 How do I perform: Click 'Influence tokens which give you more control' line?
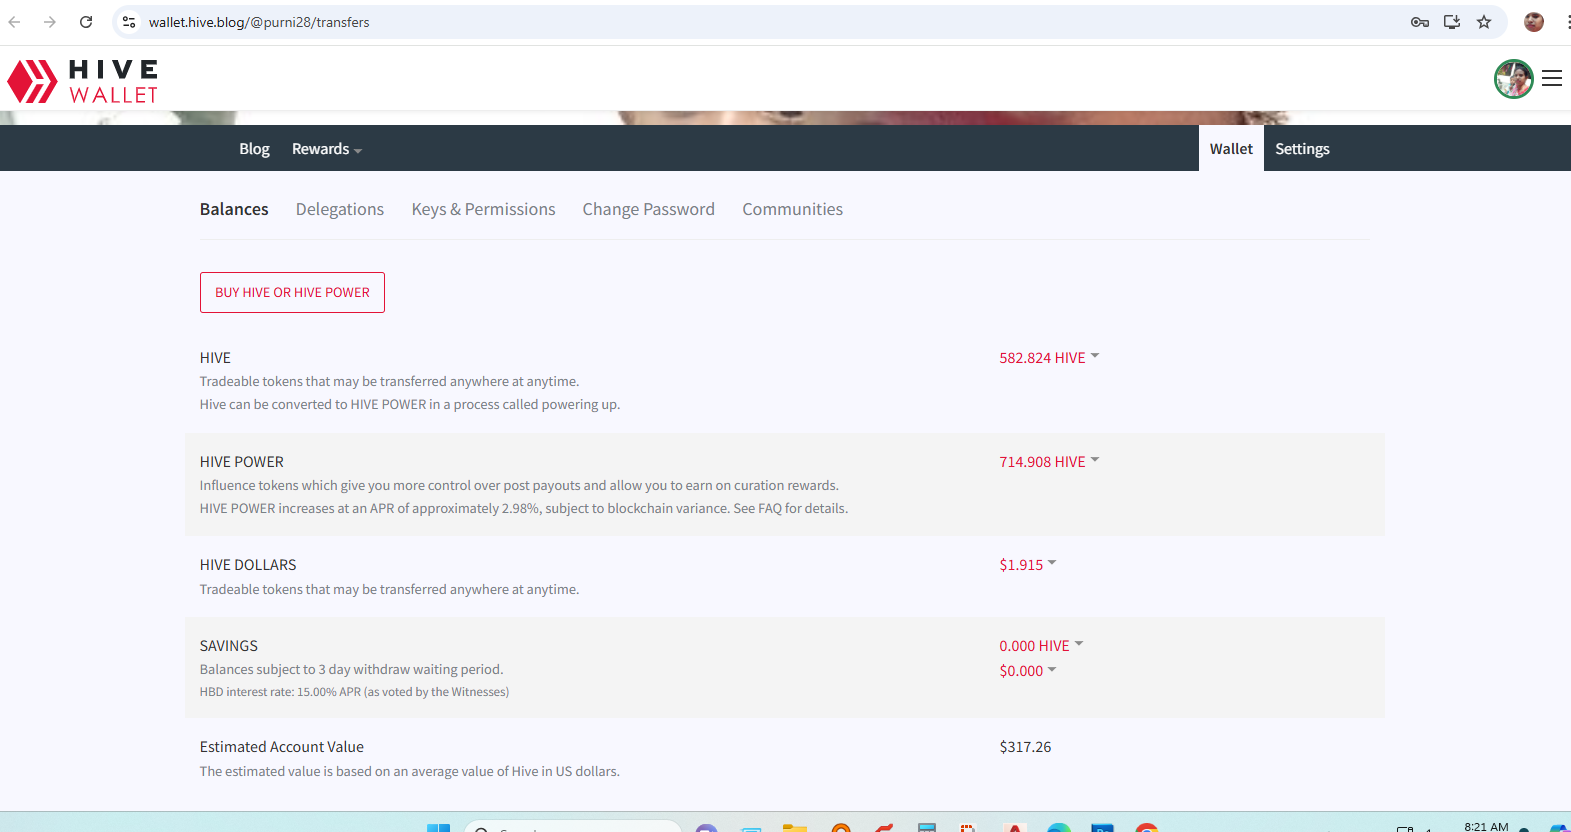tap(519, 485)
